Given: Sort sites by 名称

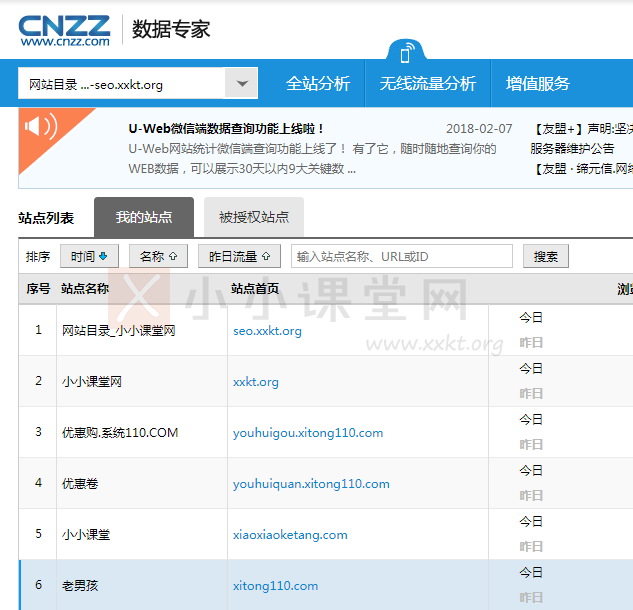Looking at the screenshot, I should [158, 256].
